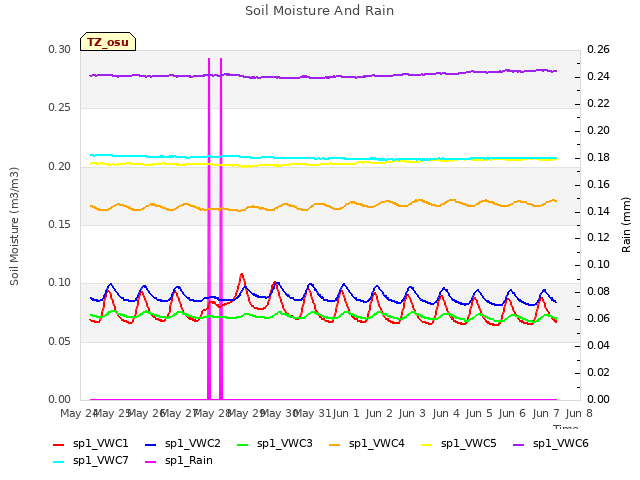Viewport: 640px width, 480px height.
Task: Click the TZ_osu site label box
Action: tap(108, 42)
